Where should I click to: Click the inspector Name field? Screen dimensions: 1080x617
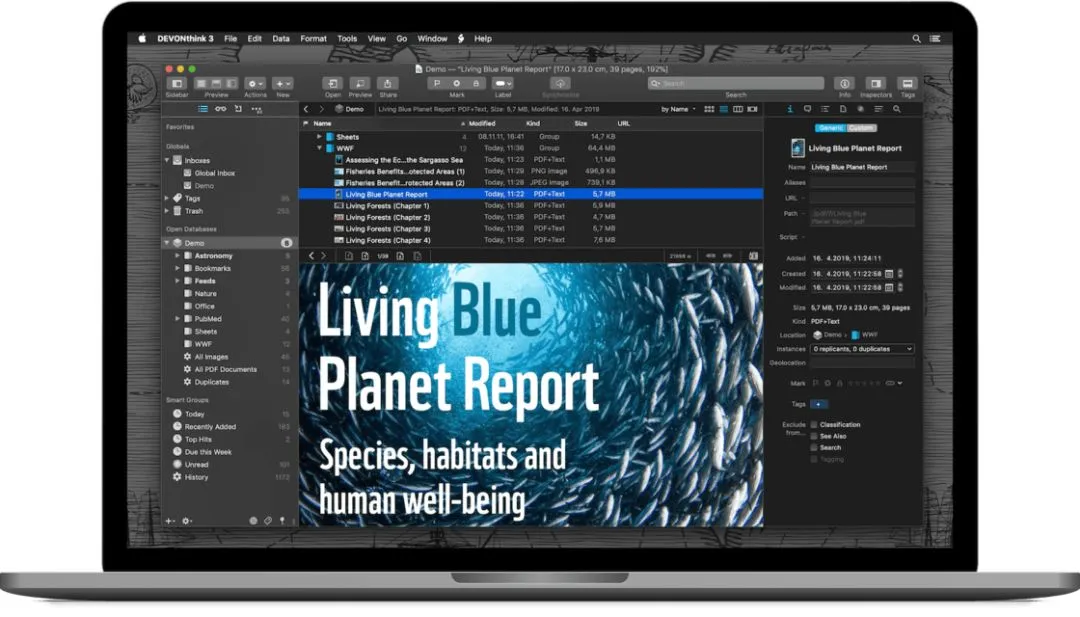(862, 167)
